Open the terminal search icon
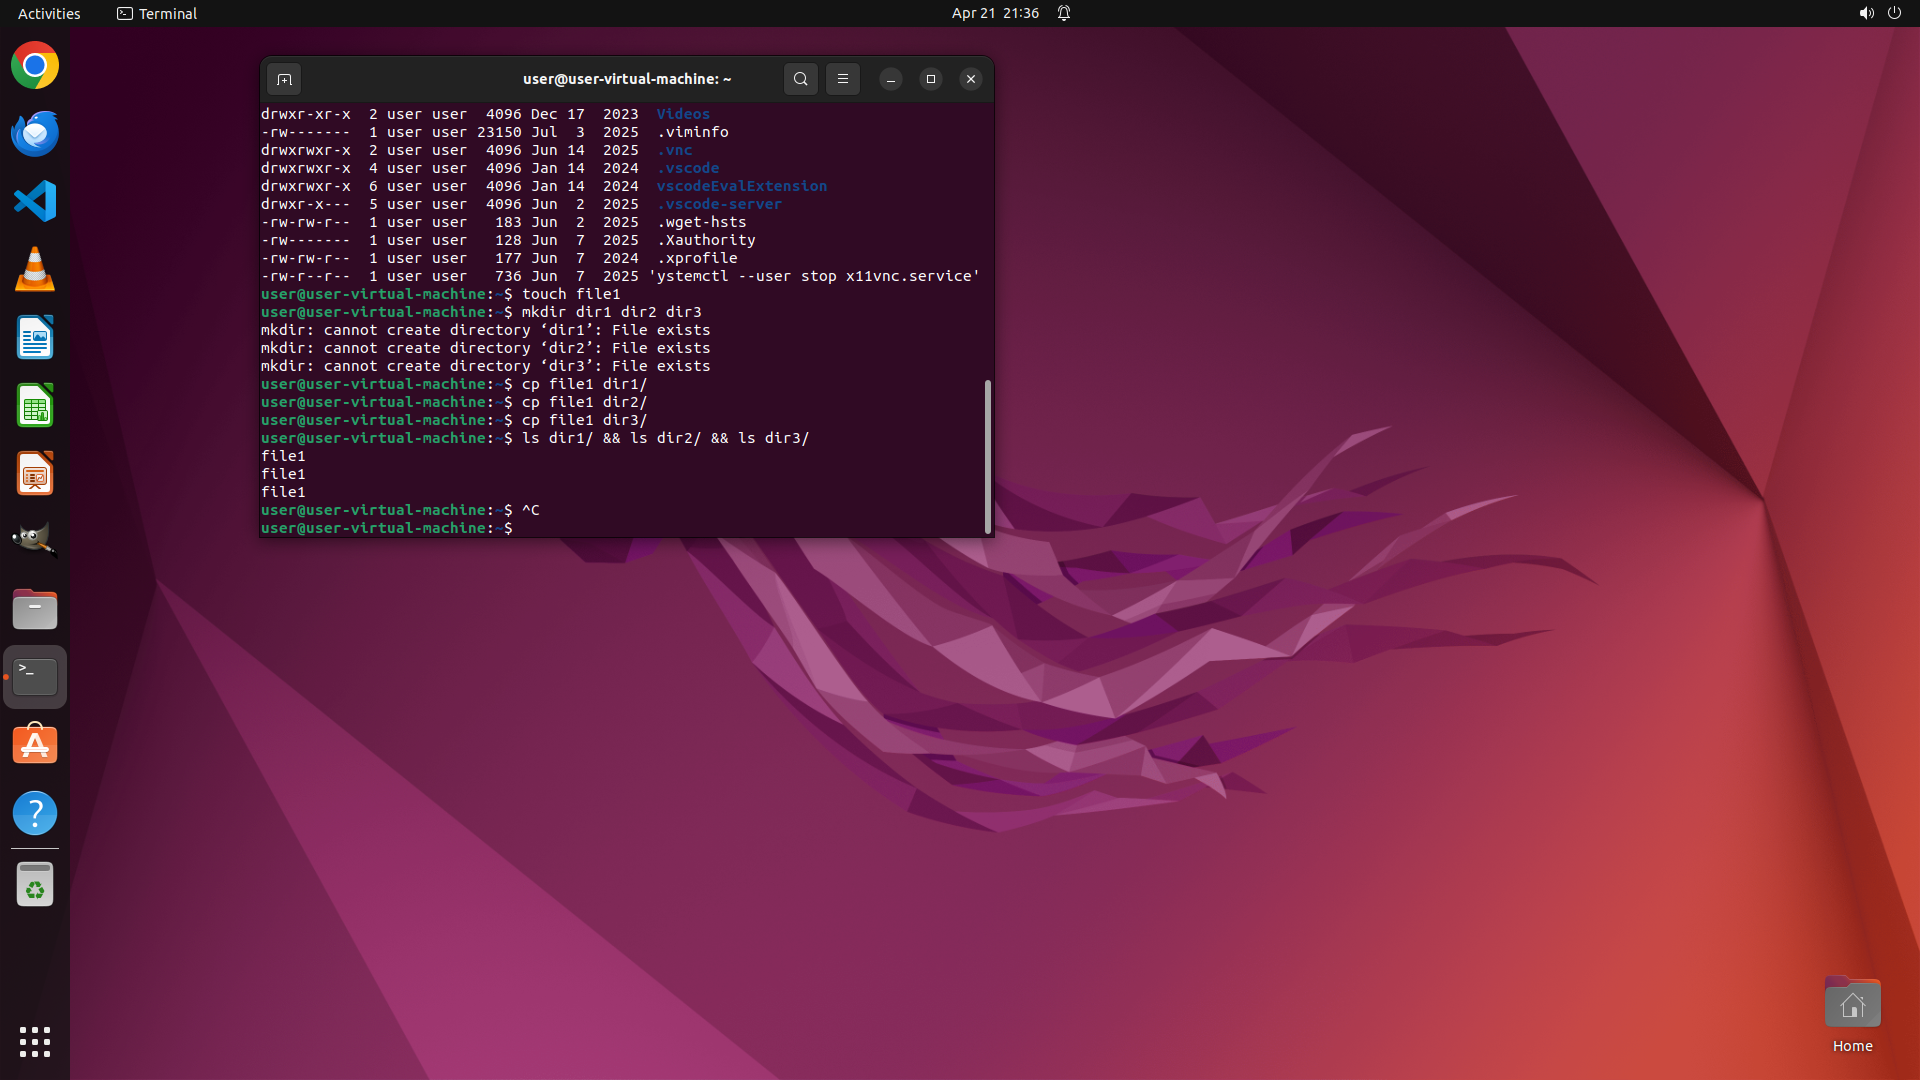 pyautogui.click(x=800, y=79)
